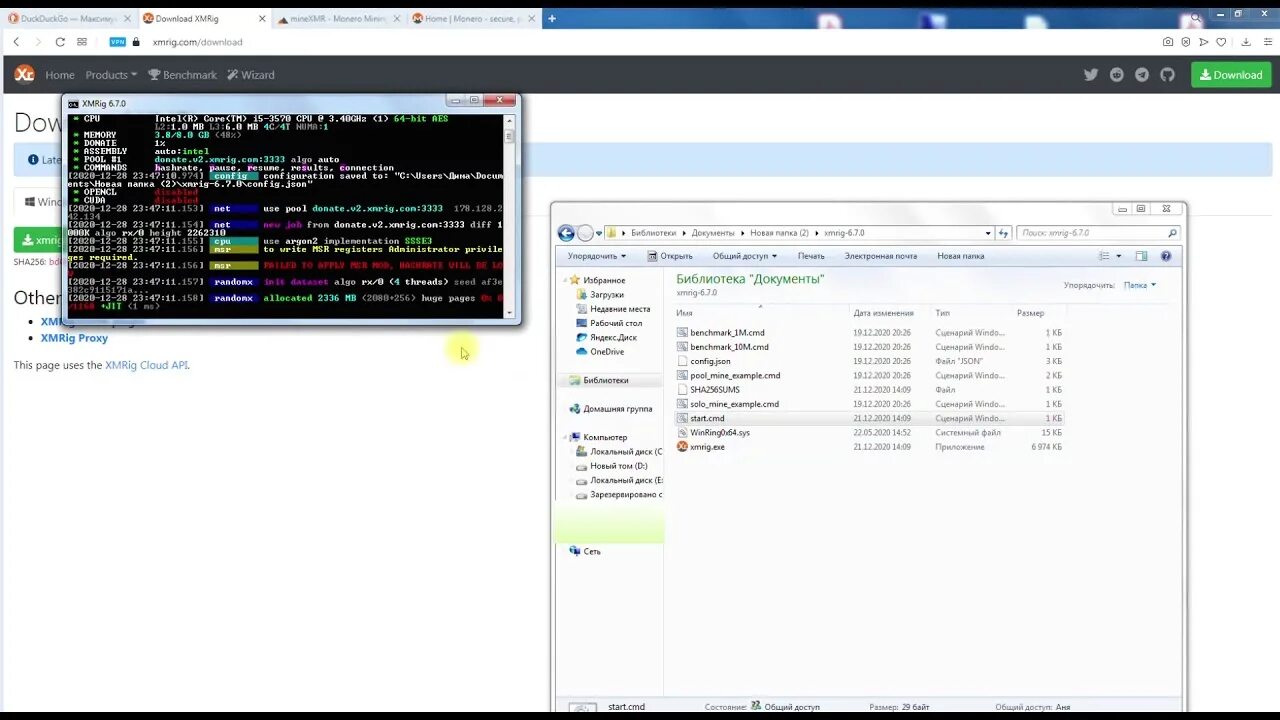The image size is (1280, 720).
Task: Select SHA256SUMS file
Action: click(715, 390)
